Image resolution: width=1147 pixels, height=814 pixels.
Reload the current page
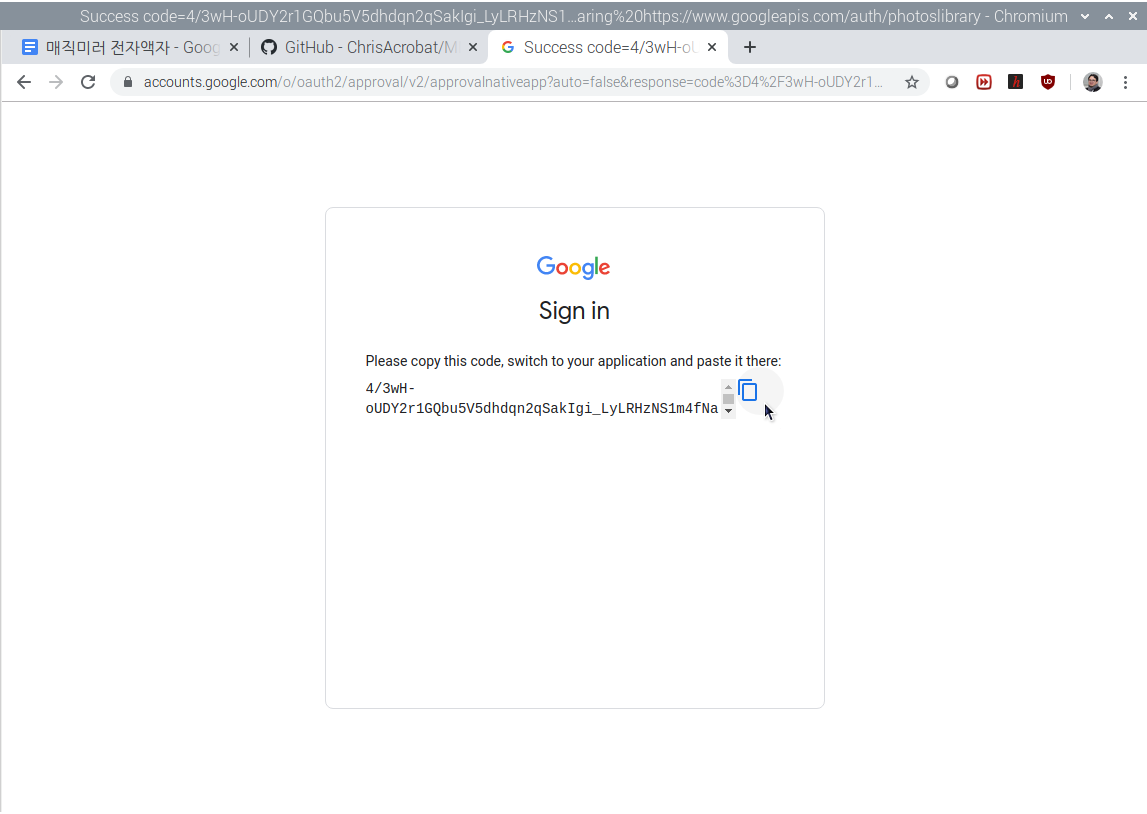(x=89, y=82)
